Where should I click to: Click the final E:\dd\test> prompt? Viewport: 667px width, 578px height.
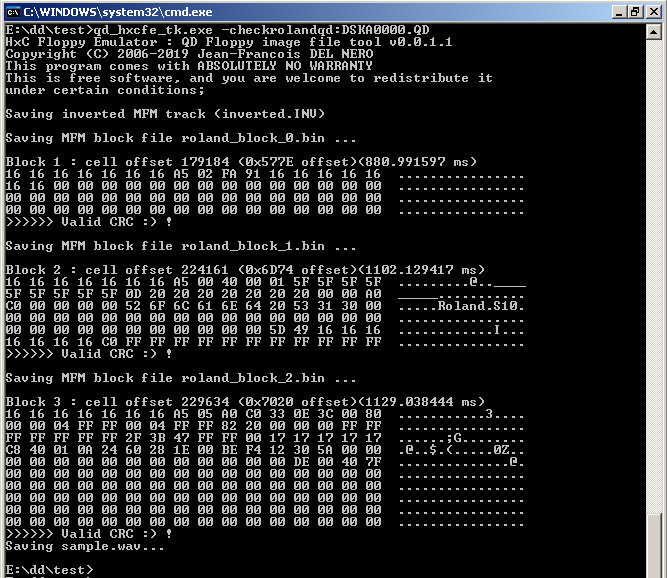click(x=49, y=570)
